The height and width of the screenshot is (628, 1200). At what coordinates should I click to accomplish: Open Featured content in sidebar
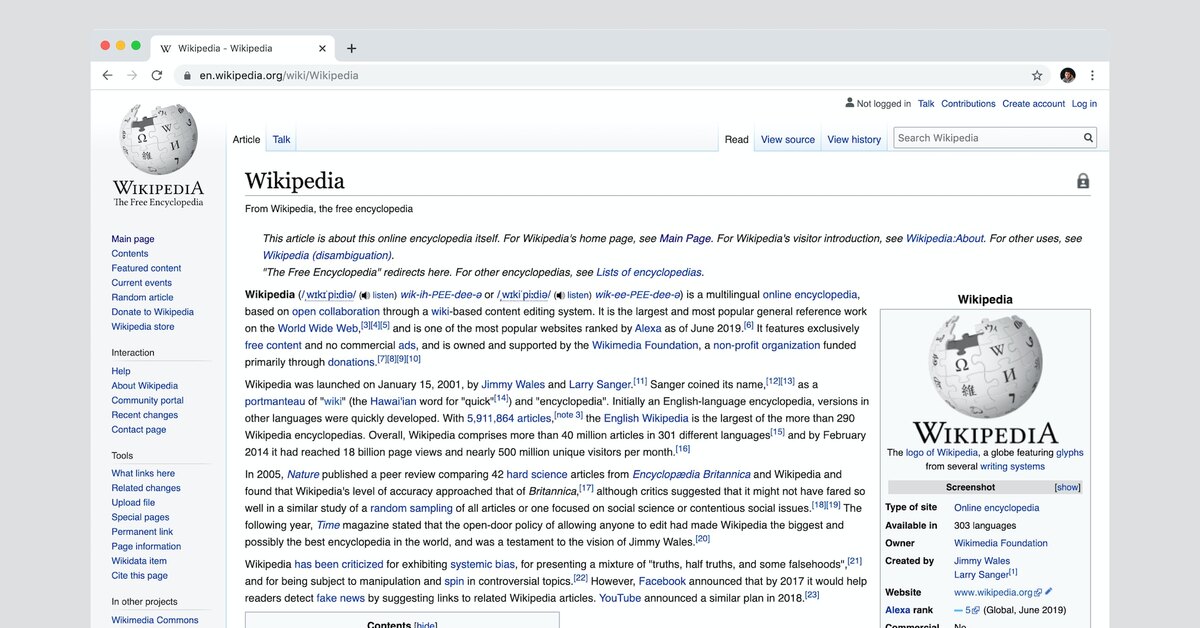pyautogui.click(x=146, y=268)
